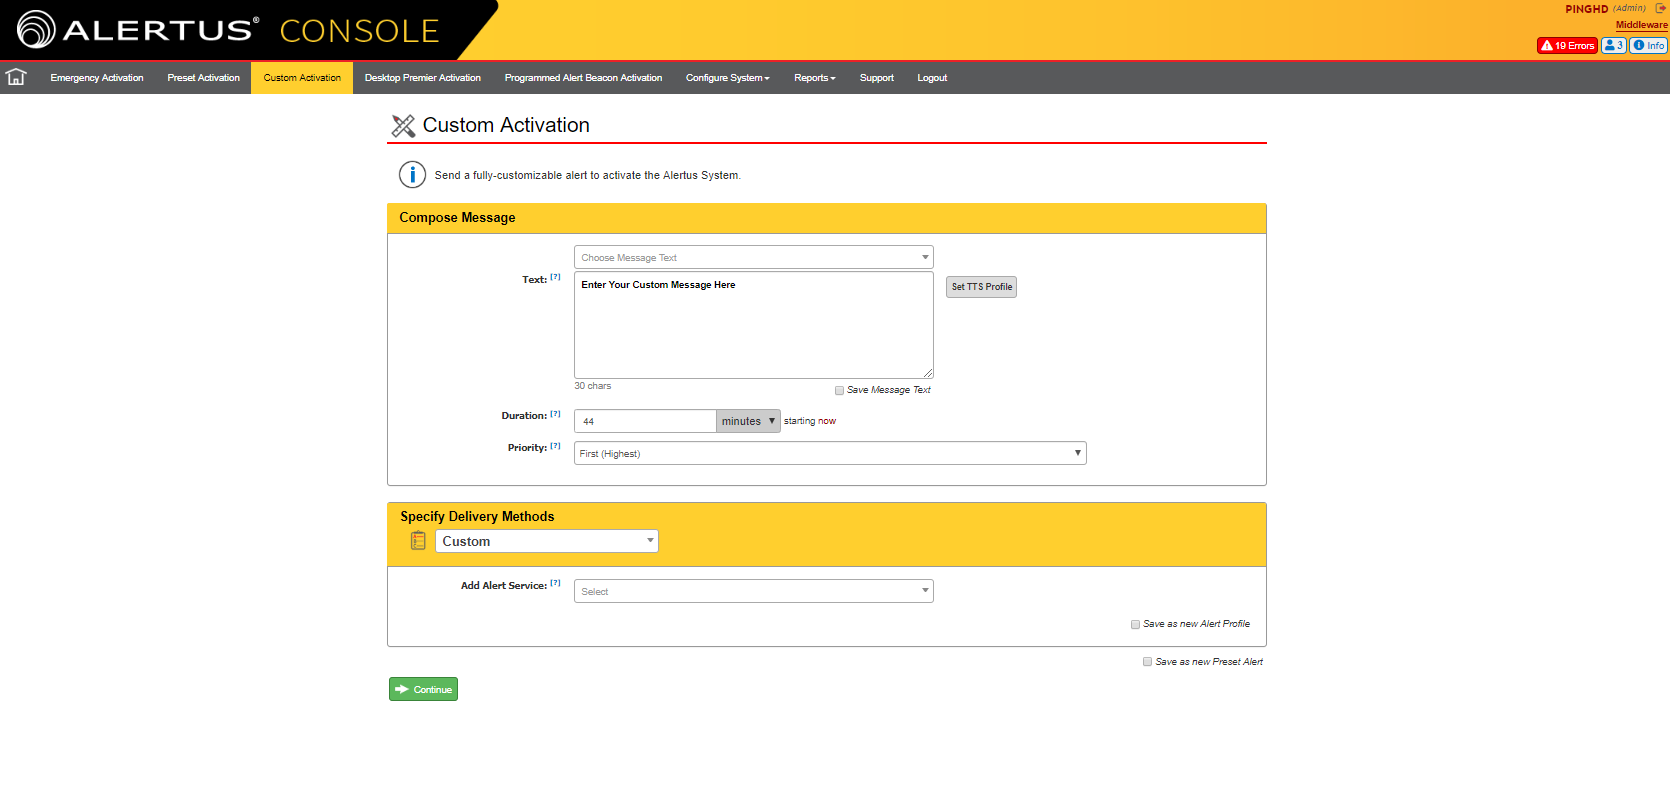The width and height of the screenshot is (1670, 812).
Task: Check Save Message Text box
Action: (839, 391)
